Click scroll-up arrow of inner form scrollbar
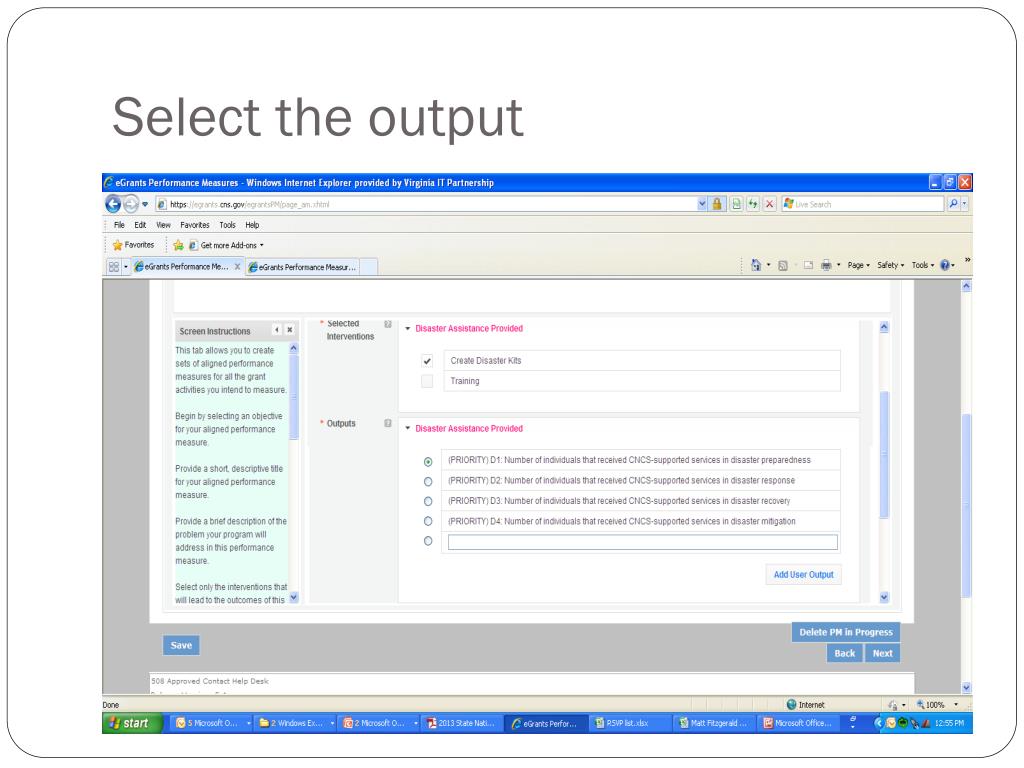This screenshot has height=768, width=1024. pos(884,327)
